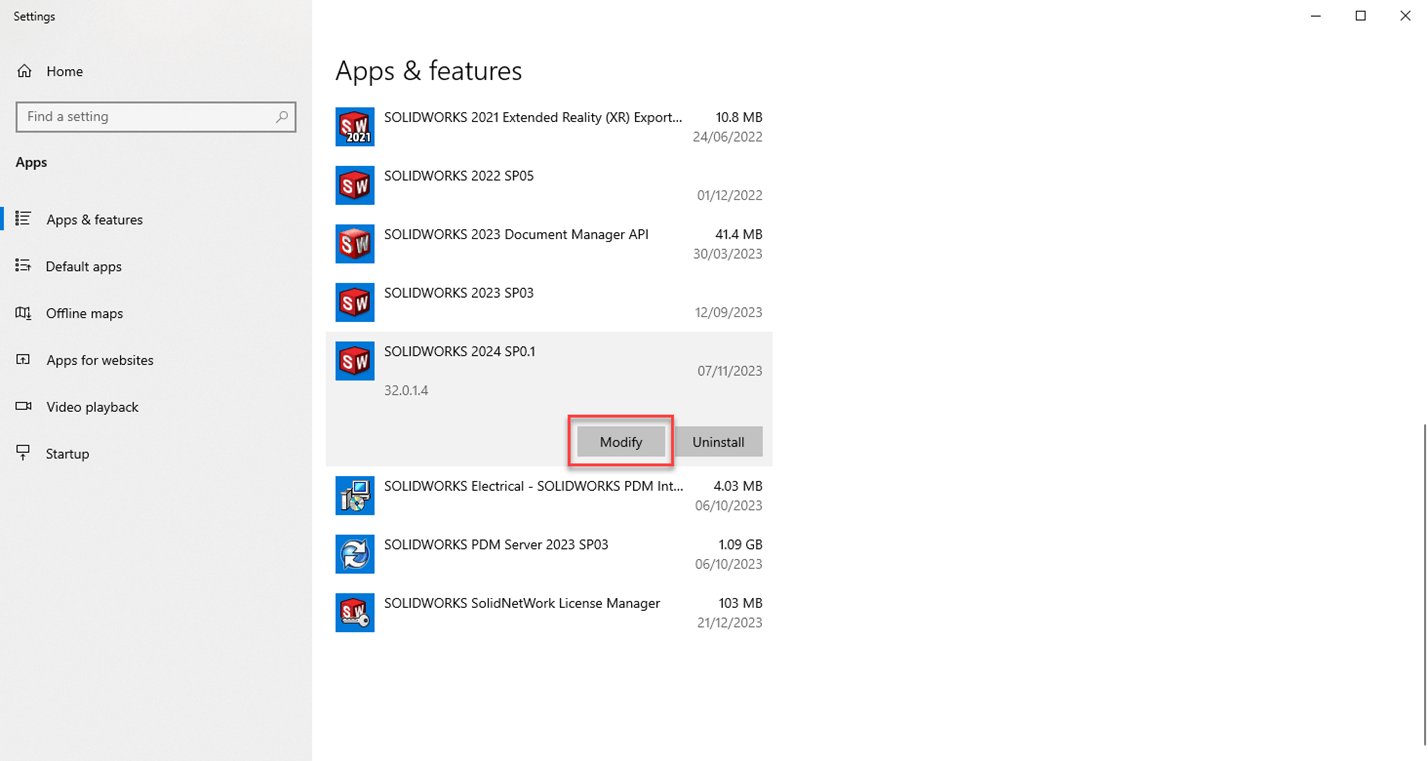
Task: Click the SOLIDWORKS 2023 SP03 app icon
Action: pyautogui.click(x=355, y=302)
